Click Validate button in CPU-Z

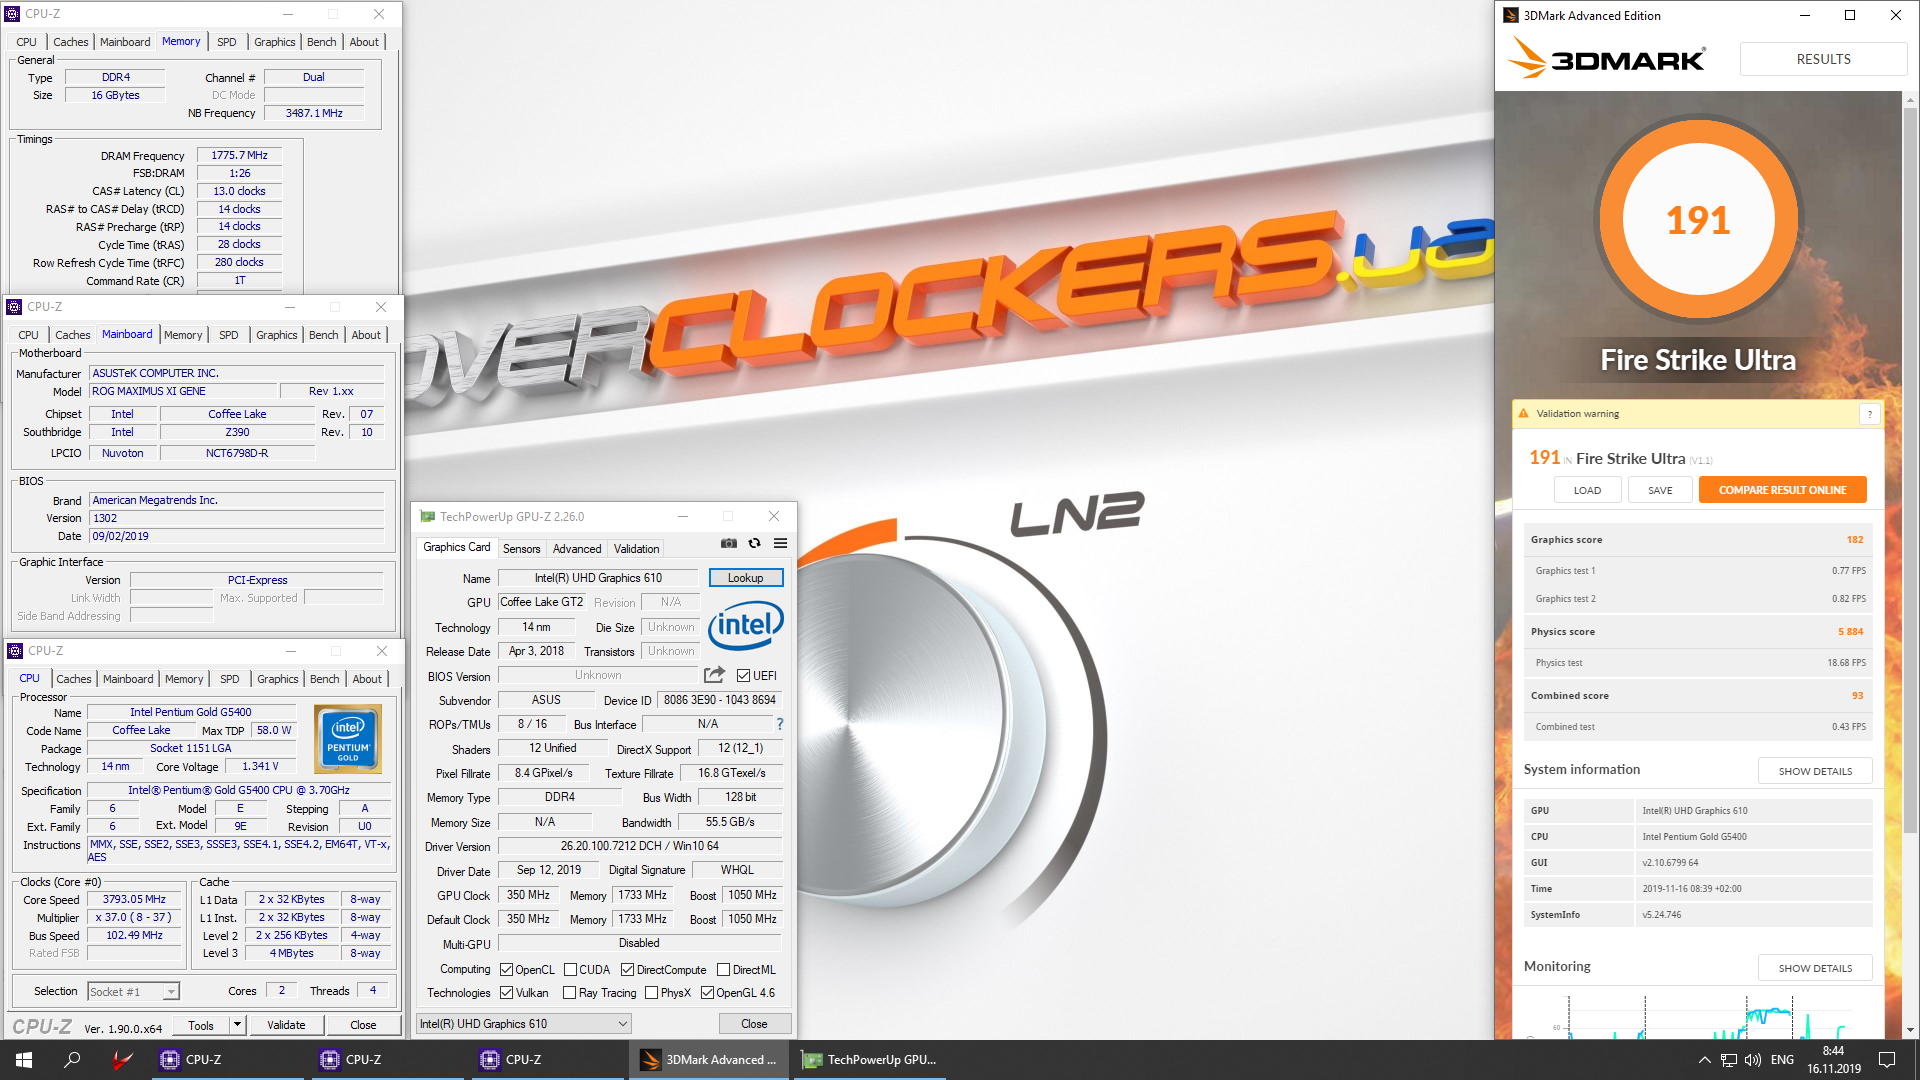click(x=286, y=1025)
